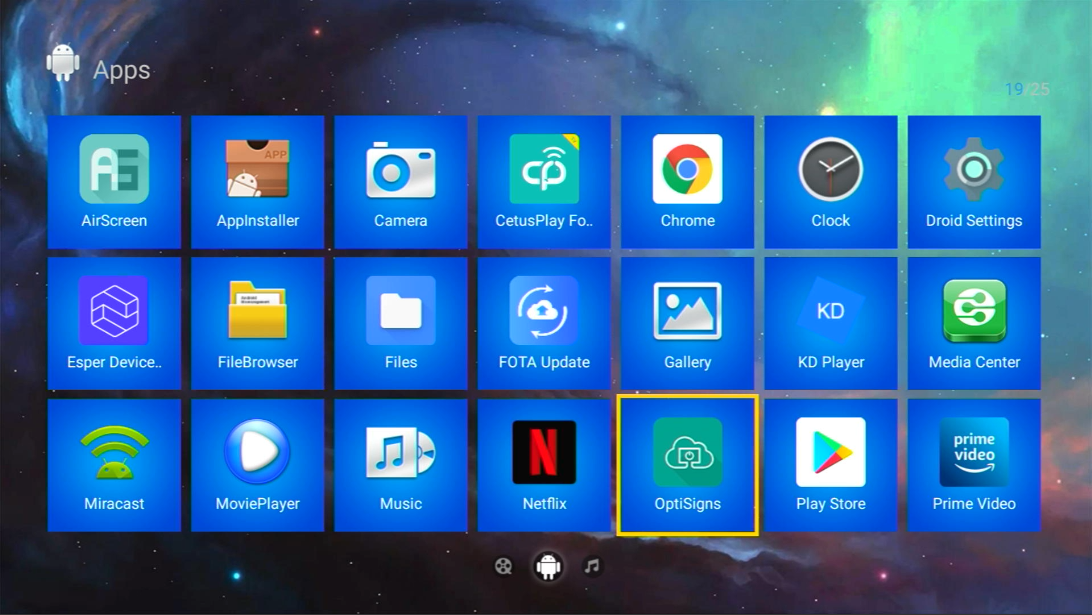Launch FOTA Update
Image resolution: width=1092 pixels, height=615 pixels.
[544, 323]
